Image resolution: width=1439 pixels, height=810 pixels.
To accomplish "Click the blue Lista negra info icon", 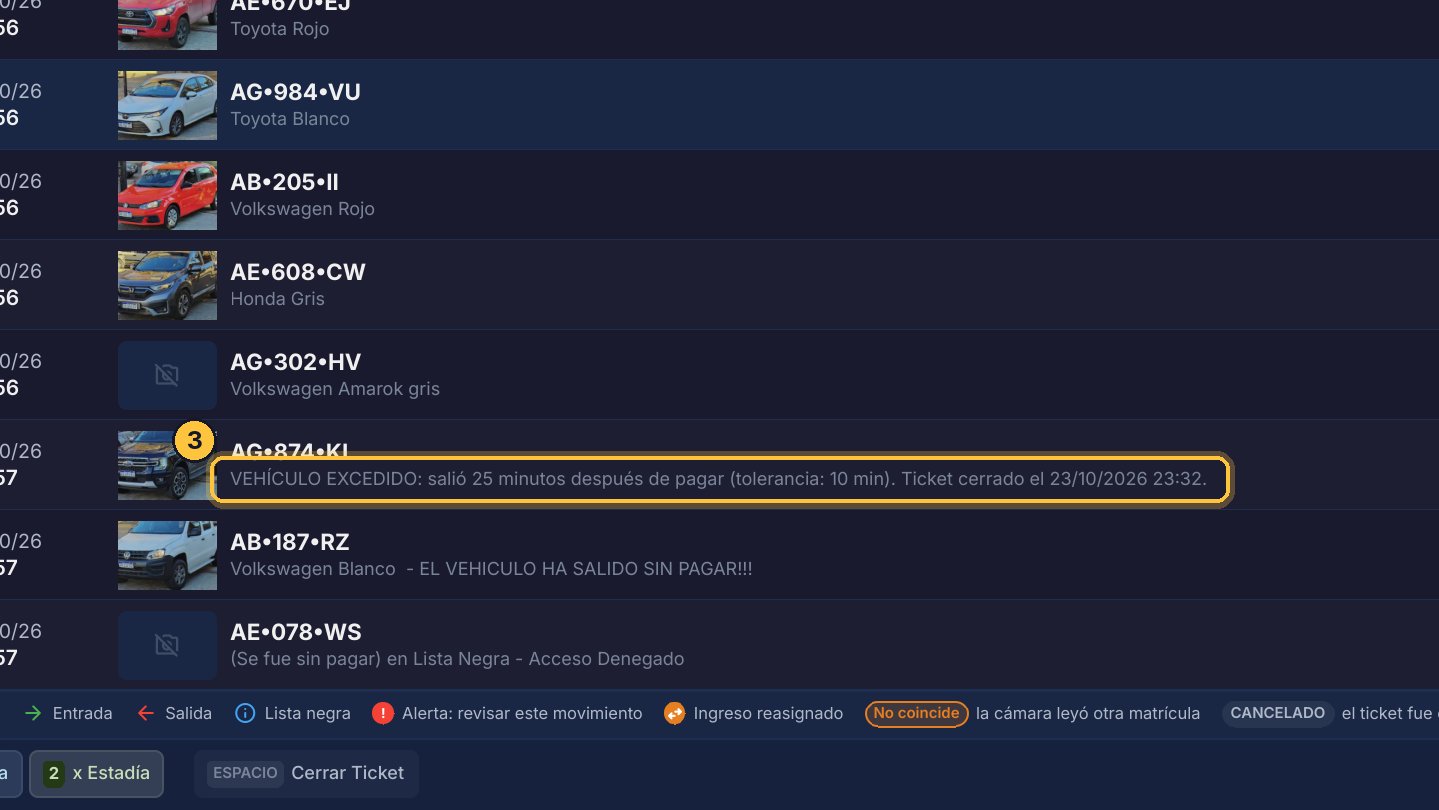I will [245, 713].
